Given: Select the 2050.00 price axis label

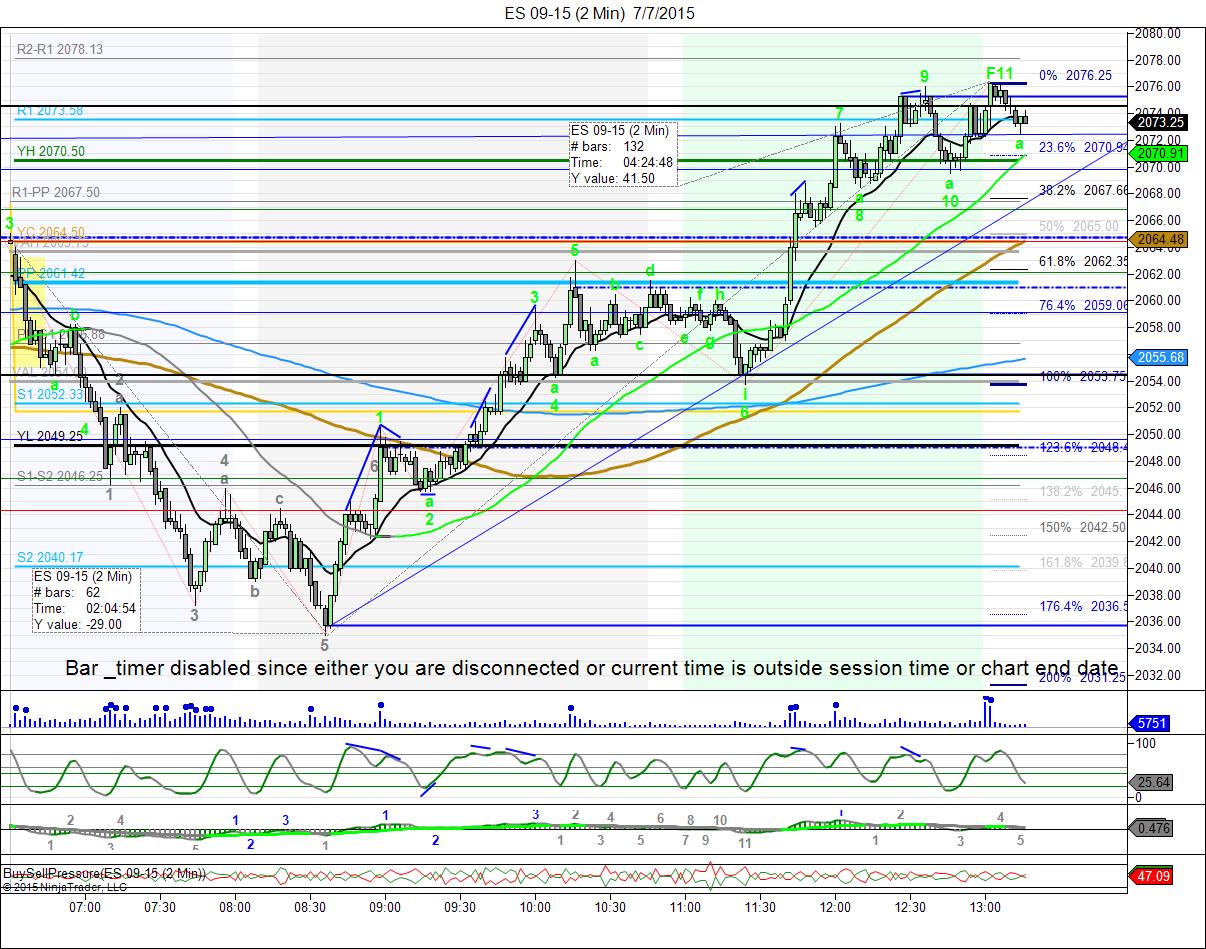Looking at the screenshot, I should click(x=1159, y=434).
